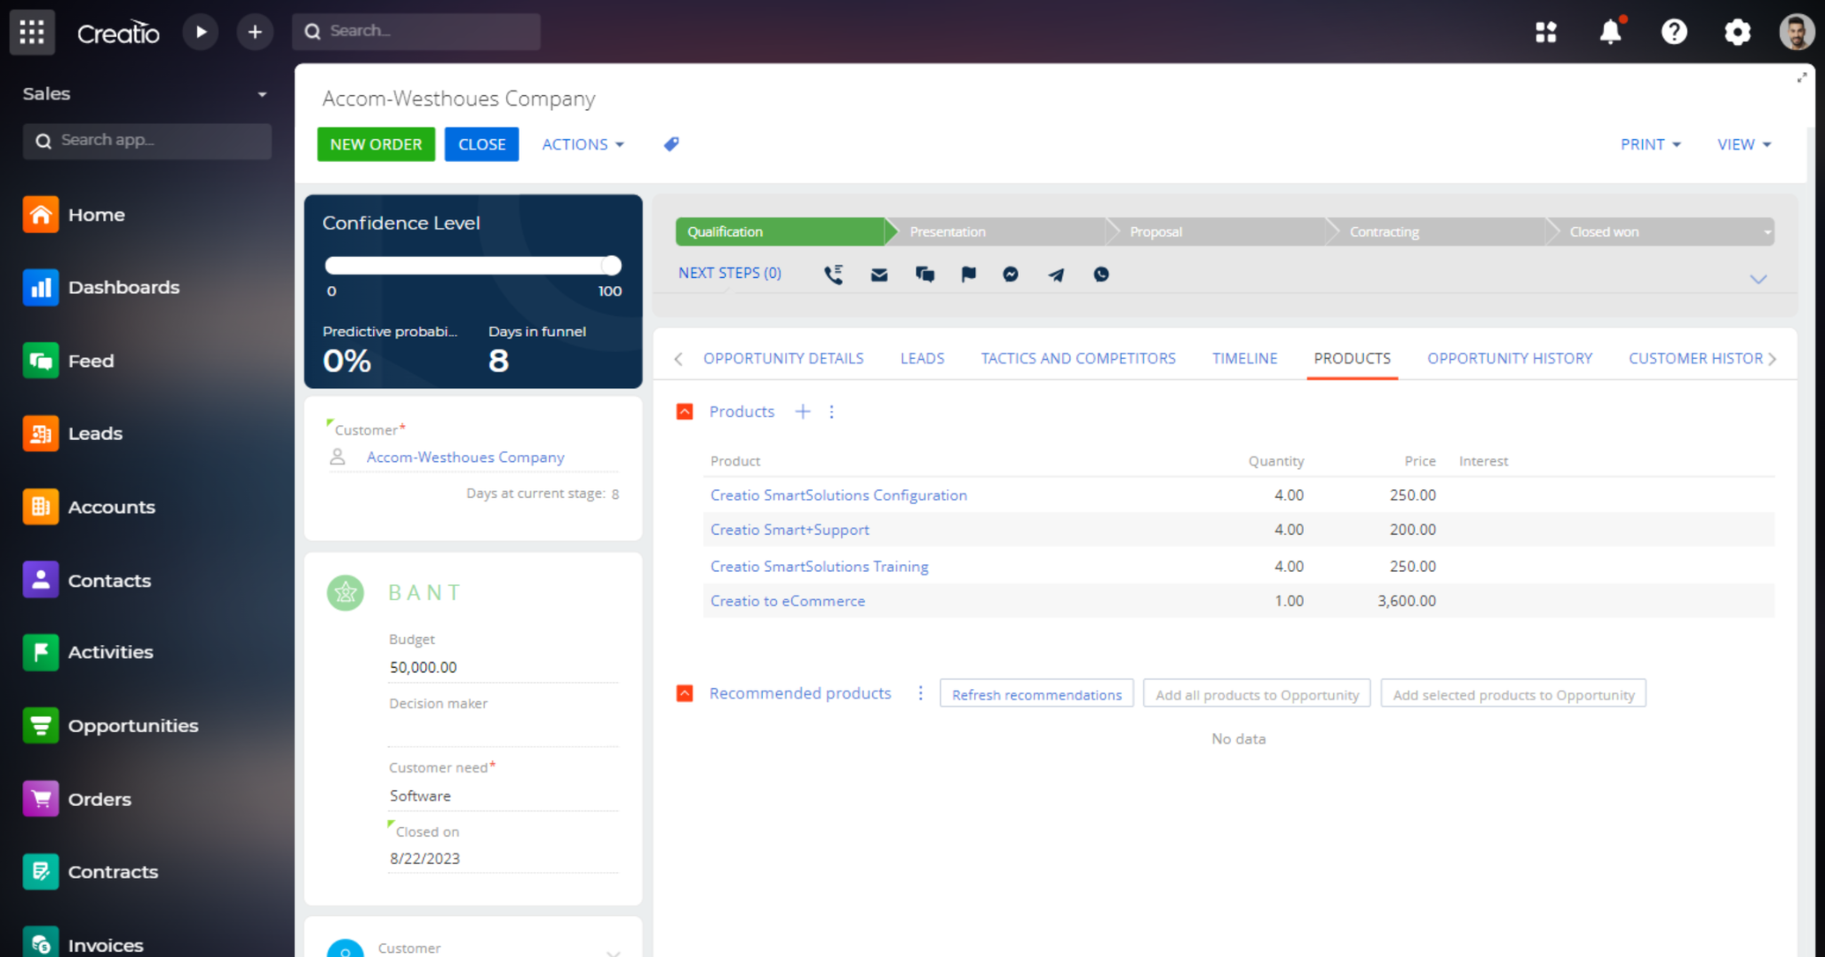Add a product with plus icon

[802, 412]
